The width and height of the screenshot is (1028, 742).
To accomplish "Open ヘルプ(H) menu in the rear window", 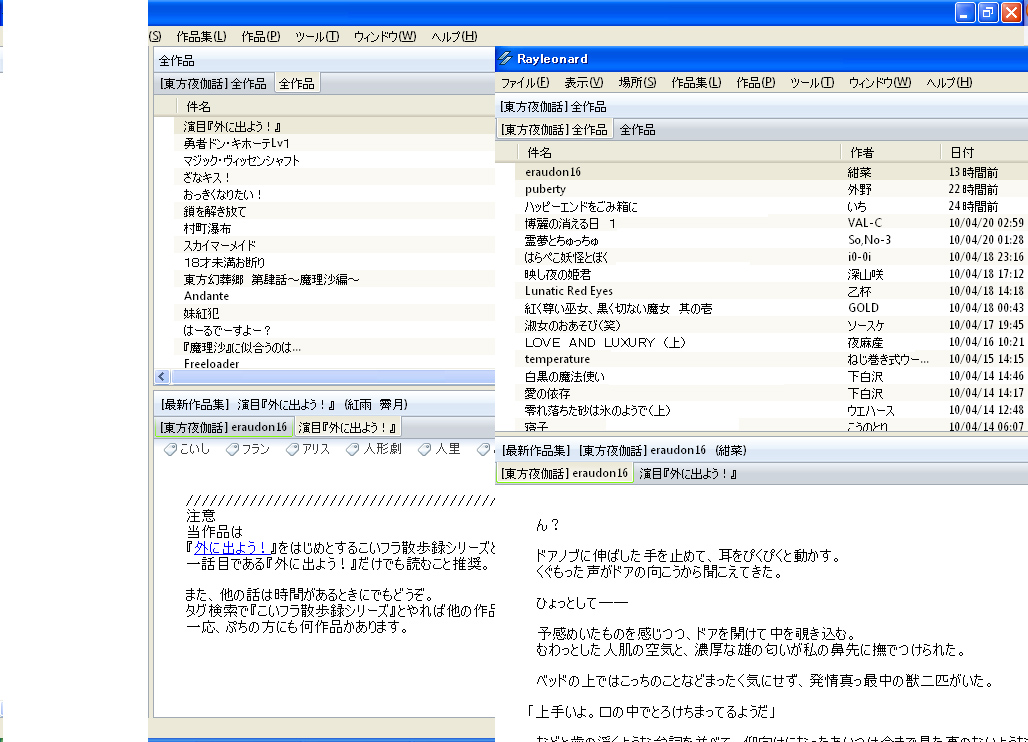I will (x=454, y=36).
